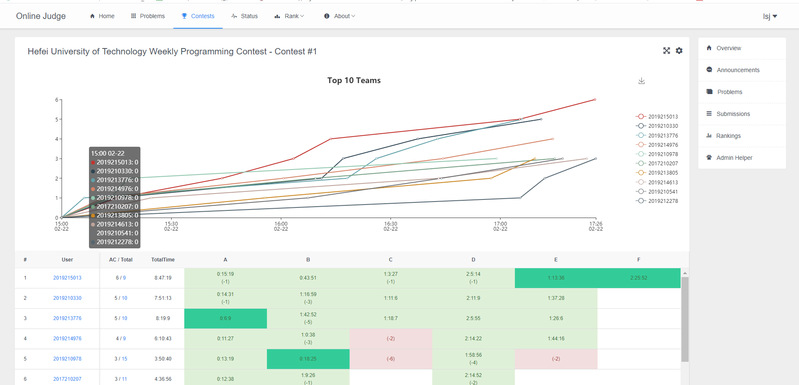
Task: Download the chart image icon
Action: tap(642, 80)
